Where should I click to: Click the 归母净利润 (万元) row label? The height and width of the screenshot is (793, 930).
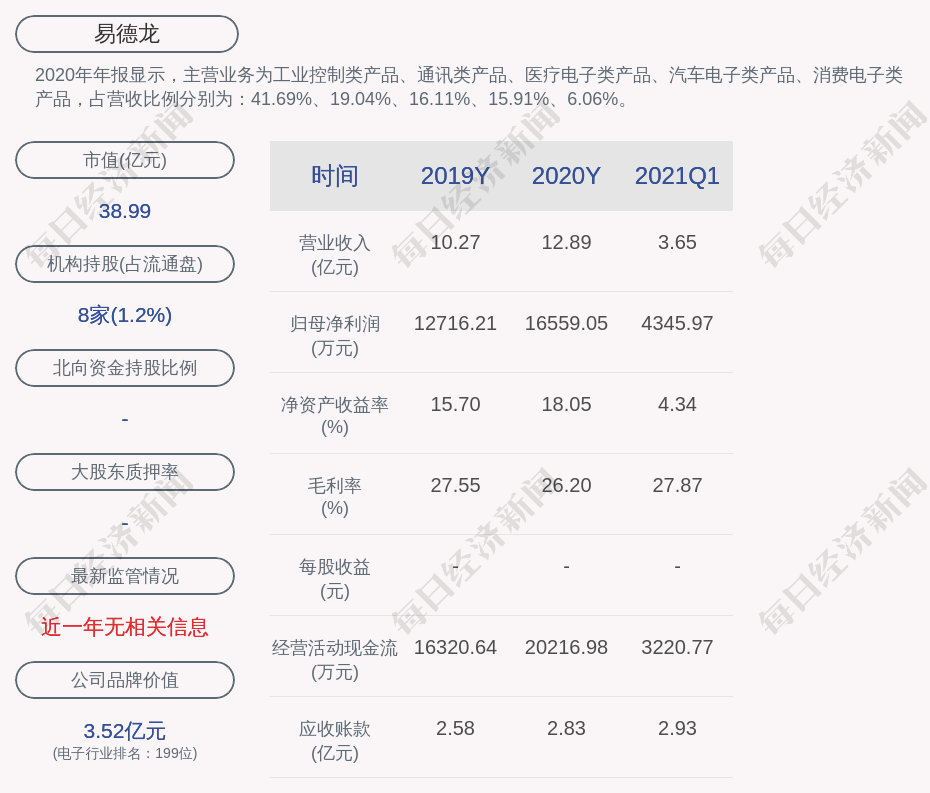click(335, 336)
